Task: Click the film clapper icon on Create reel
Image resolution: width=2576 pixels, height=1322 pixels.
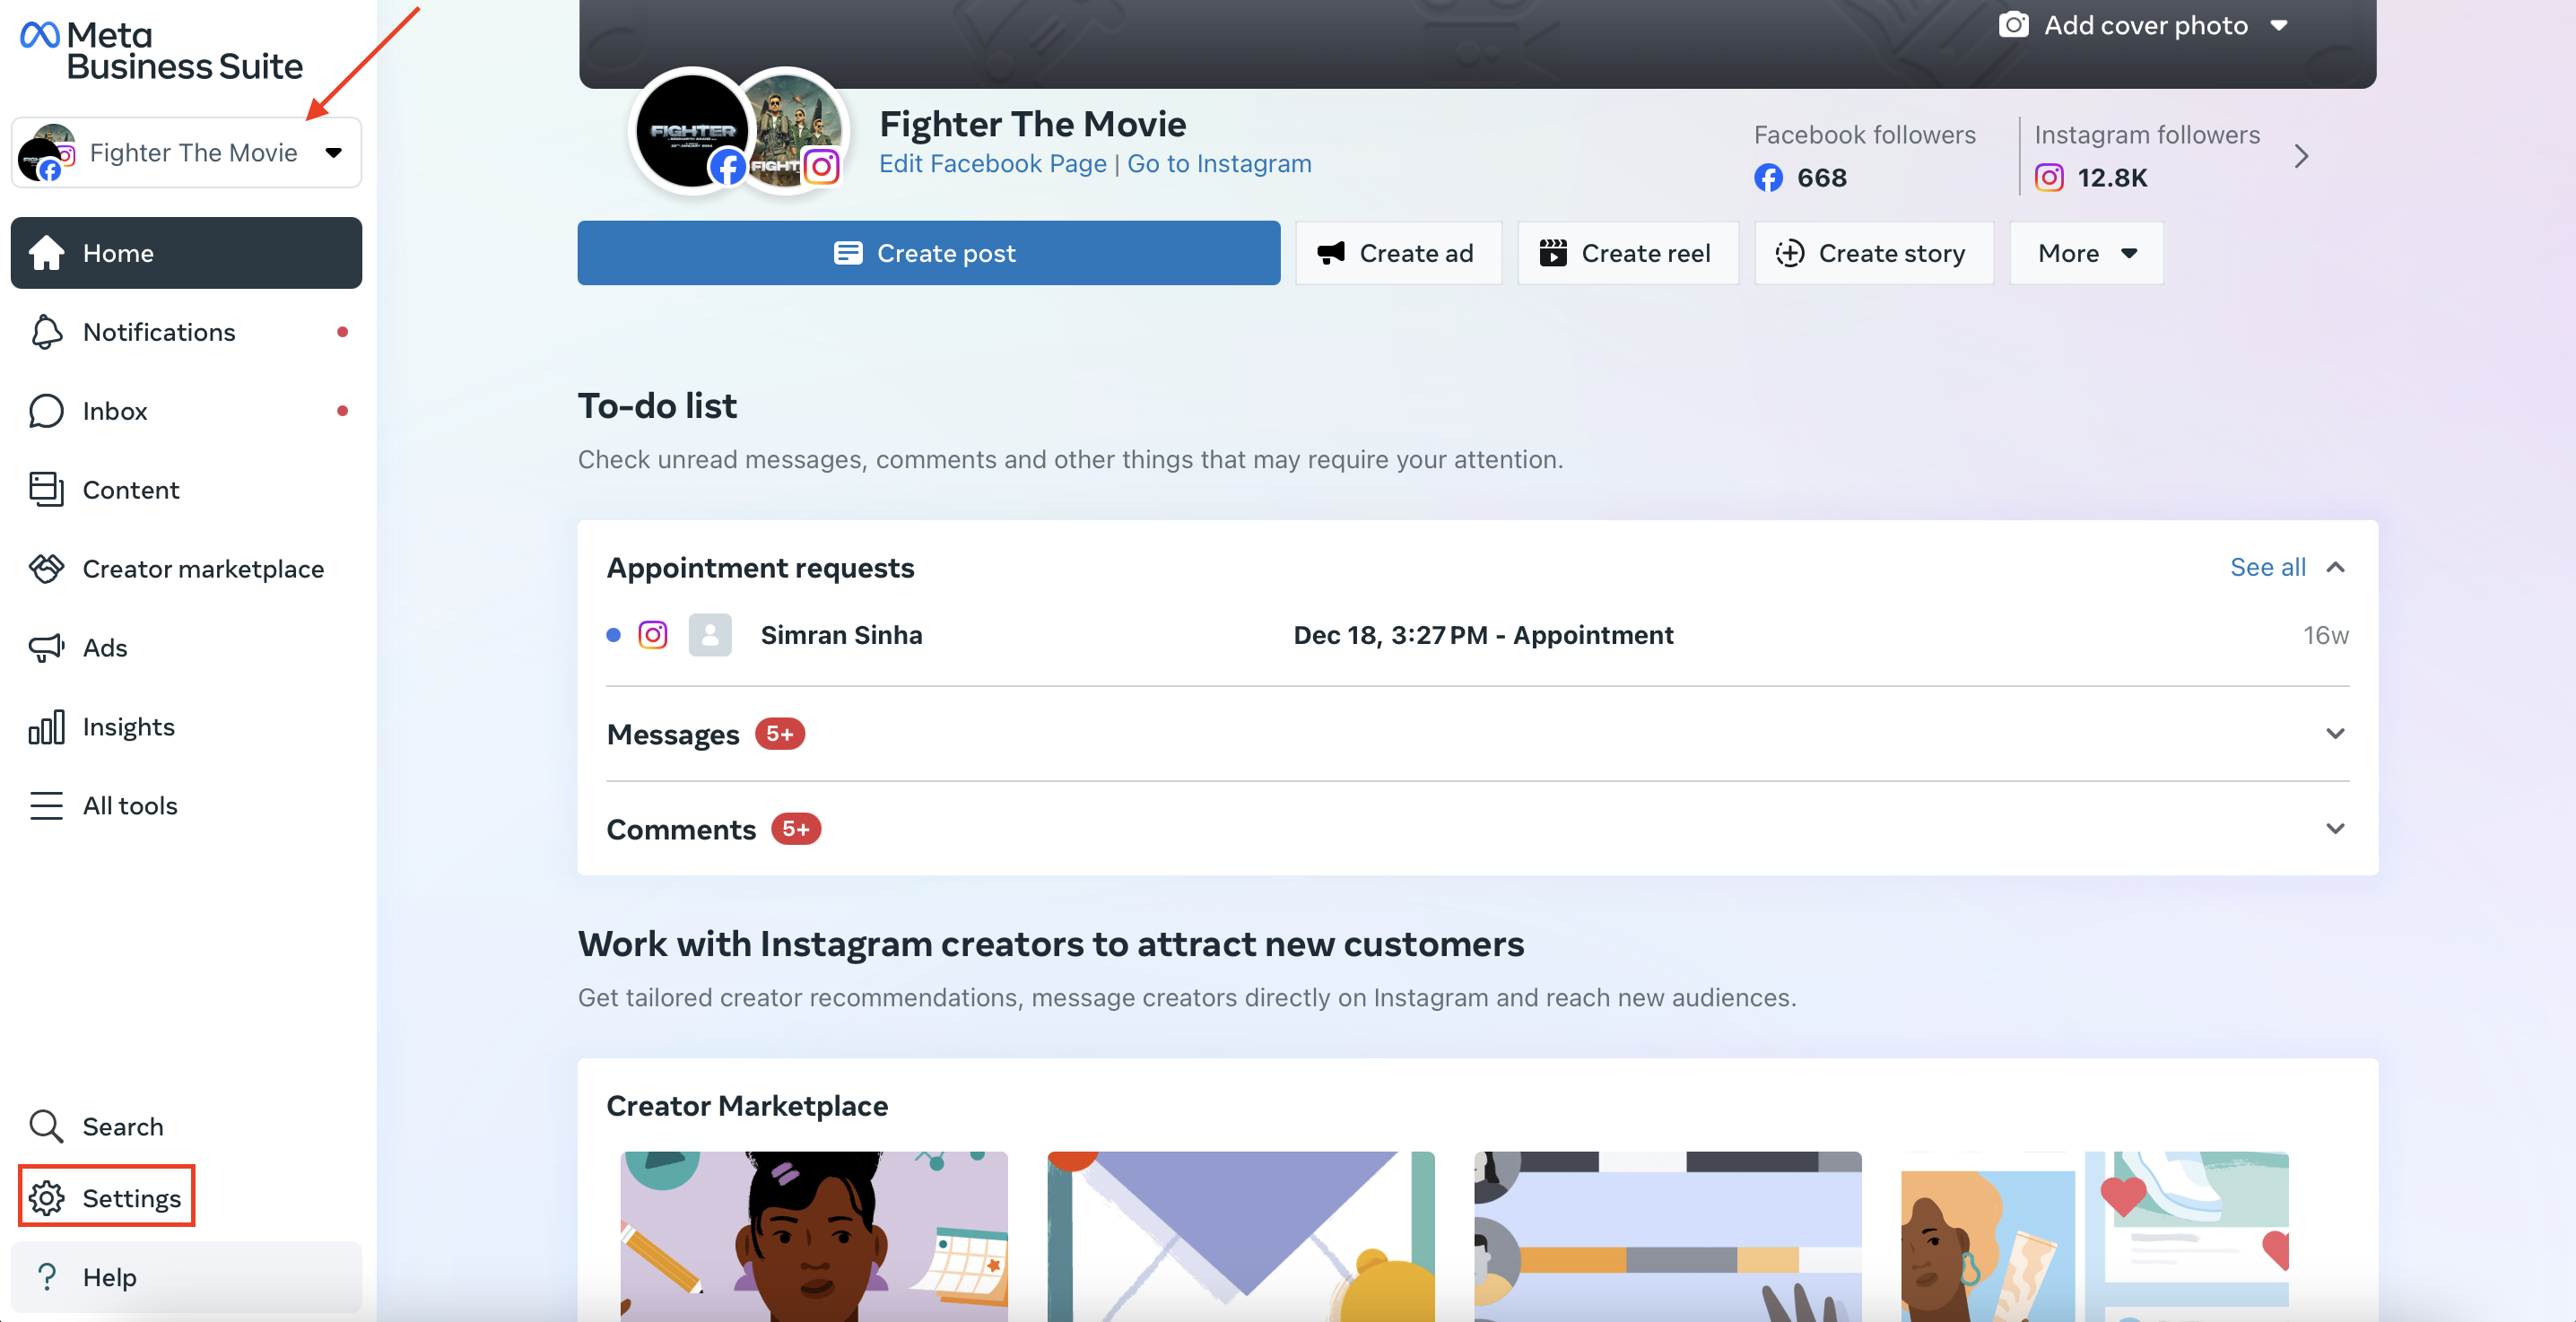Action: pos(1552,253)
